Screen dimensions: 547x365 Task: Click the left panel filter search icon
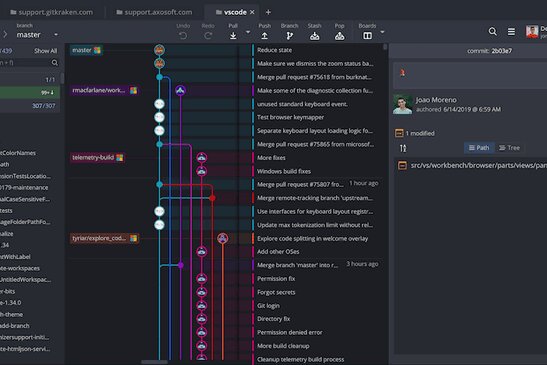(55, 63)
